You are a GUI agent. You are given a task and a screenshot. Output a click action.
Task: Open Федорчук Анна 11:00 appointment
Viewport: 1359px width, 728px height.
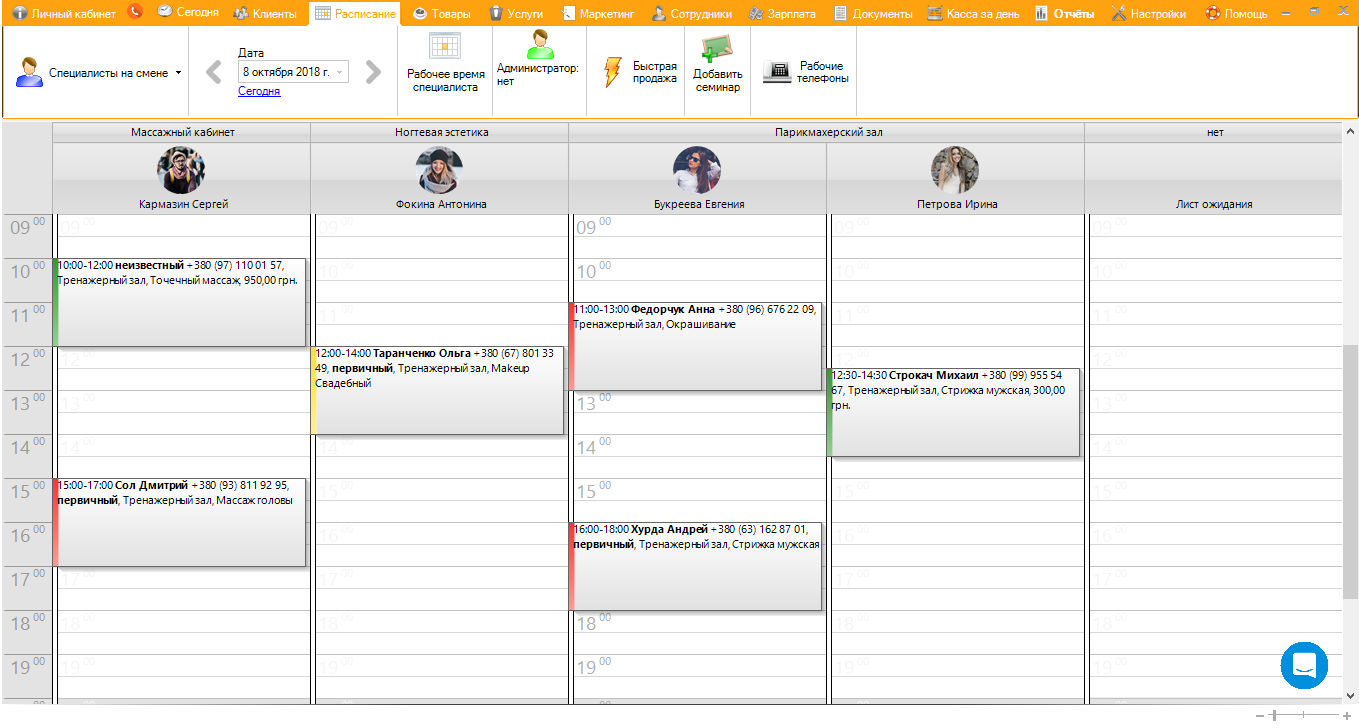point(695,346)
